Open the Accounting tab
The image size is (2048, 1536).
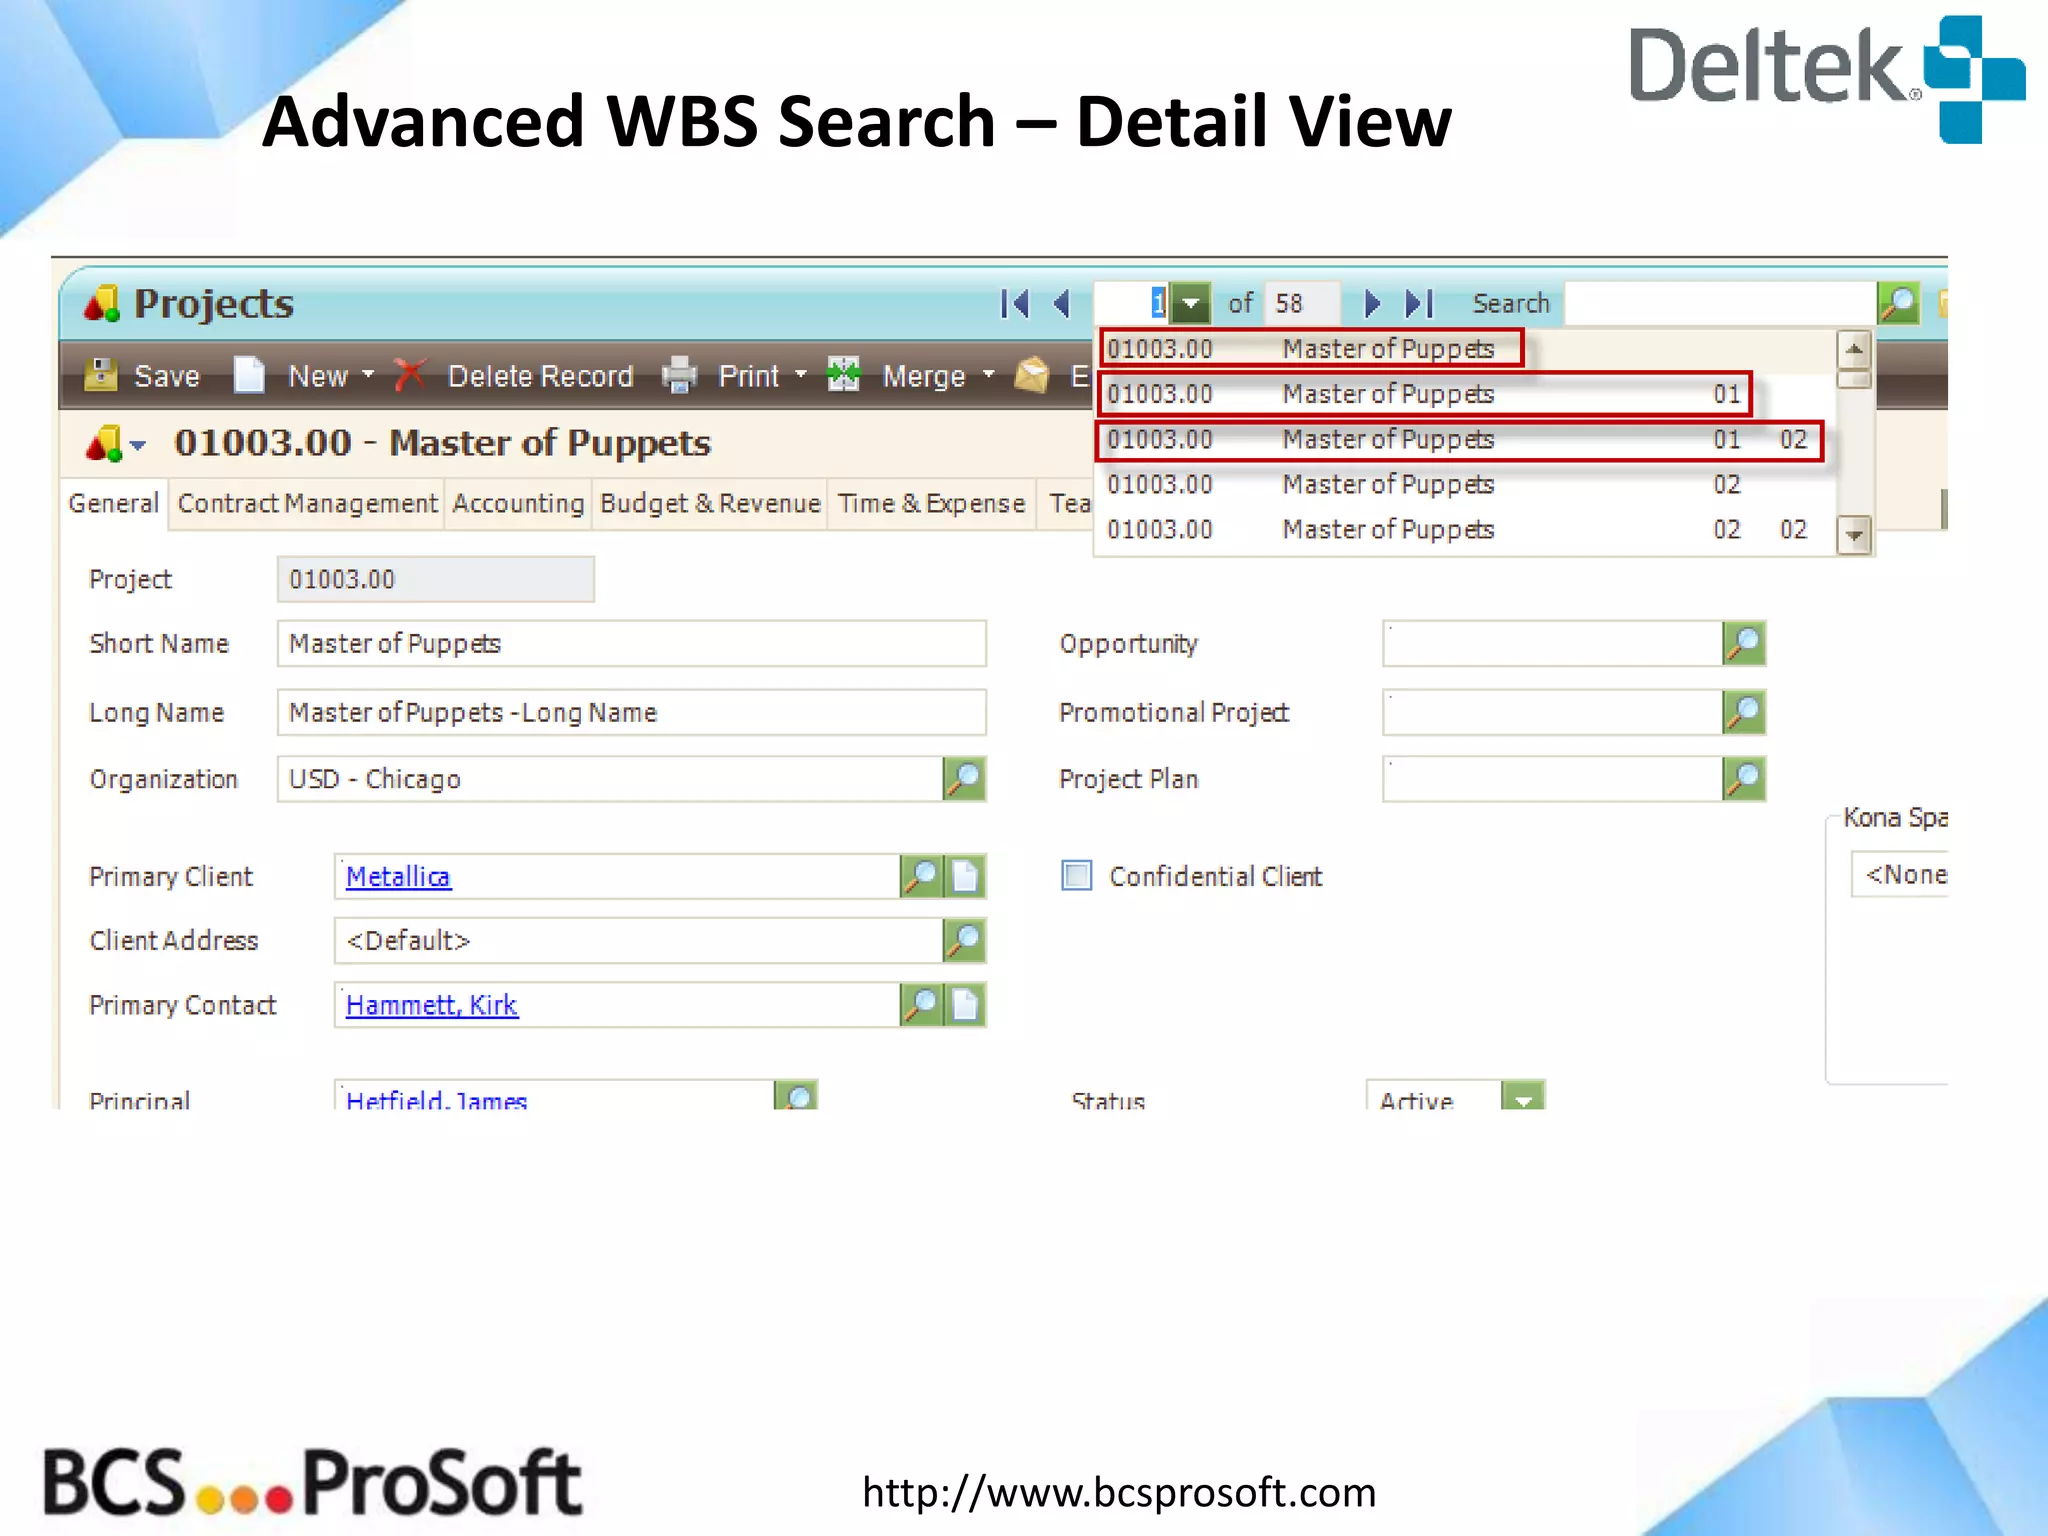pyautogui.click(x=518, y=503)
